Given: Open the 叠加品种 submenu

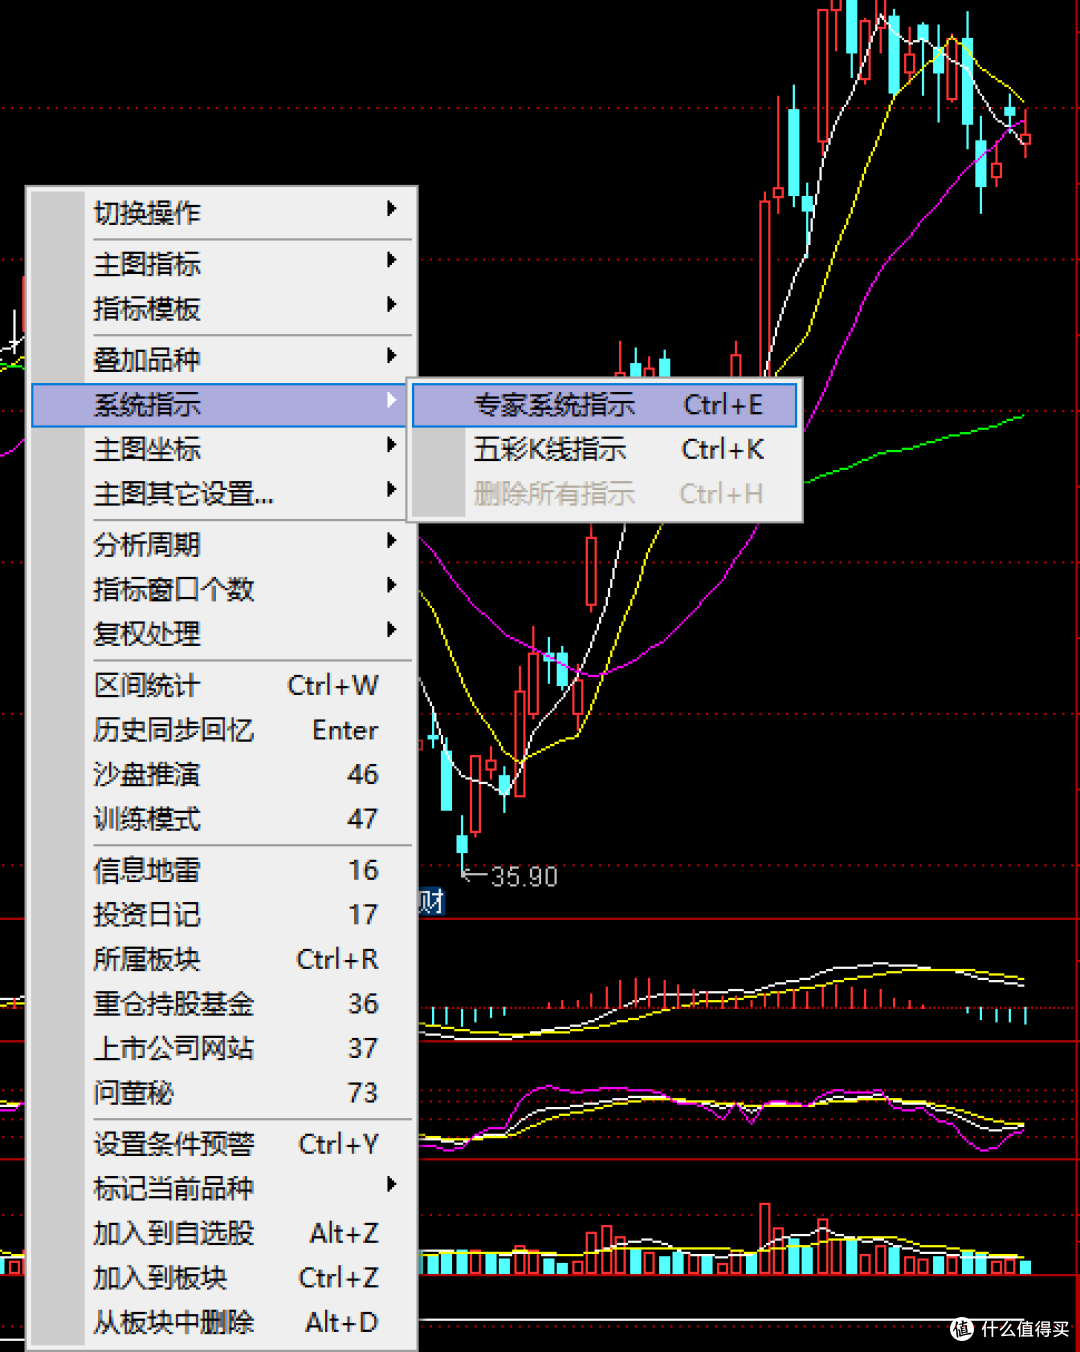Looking at the screenshot, I should [x=223, y=359].
